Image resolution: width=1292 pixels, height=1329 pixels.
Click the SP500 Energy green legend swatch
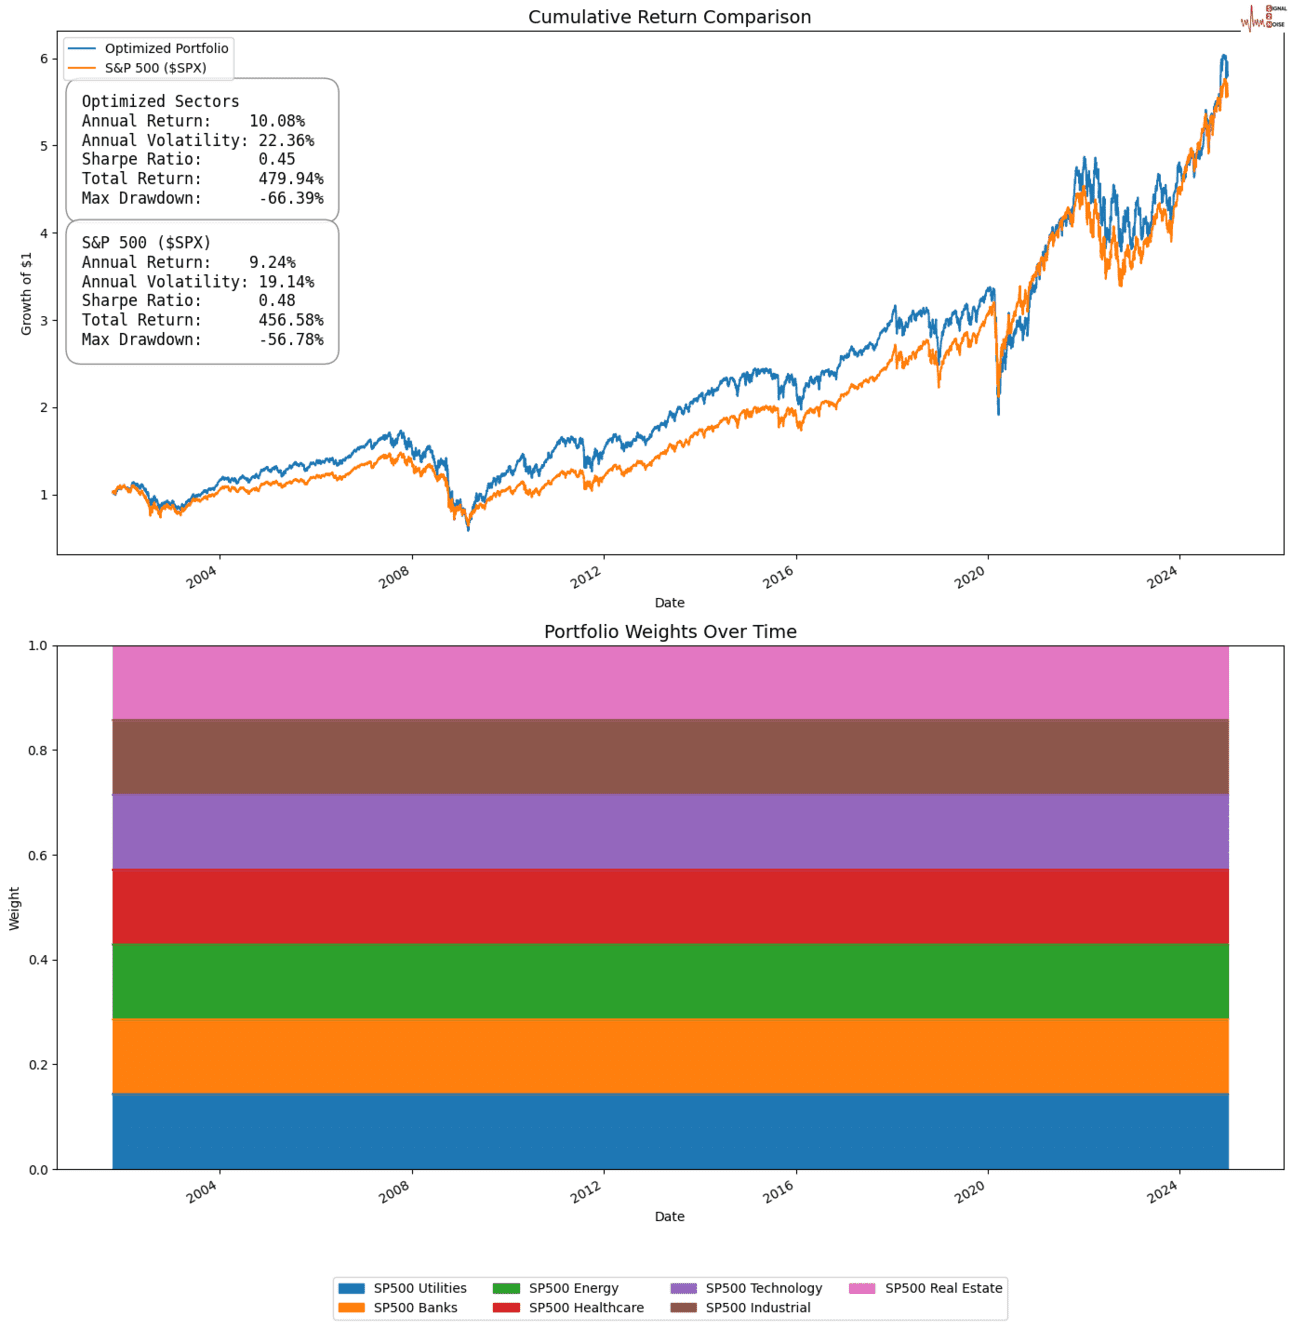506,1288
